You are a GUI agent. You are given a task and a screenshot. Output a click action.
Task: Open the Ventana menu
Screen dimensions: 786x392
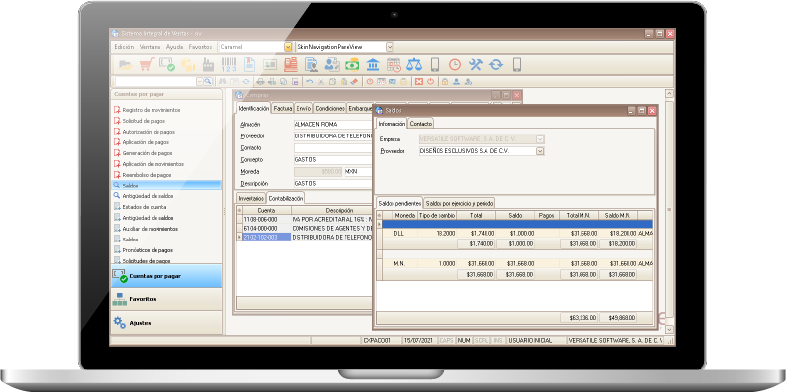pyautogui.click(x=150, y=47)
